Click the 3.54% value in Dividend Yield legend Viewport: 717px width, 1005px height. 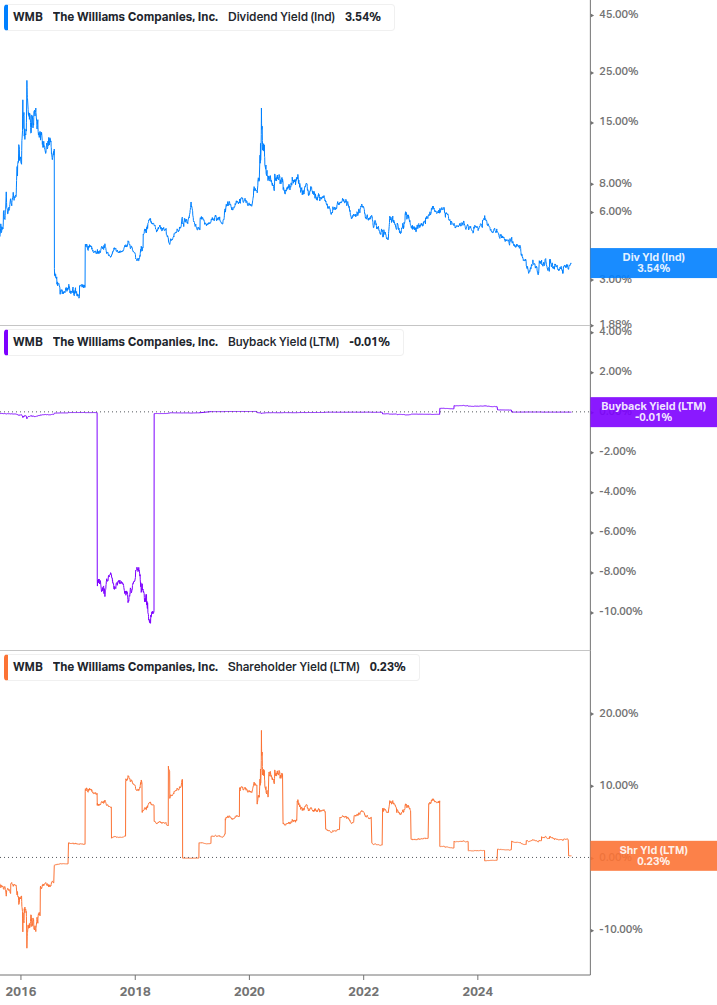pyautogui.click(x=363, y=17)
